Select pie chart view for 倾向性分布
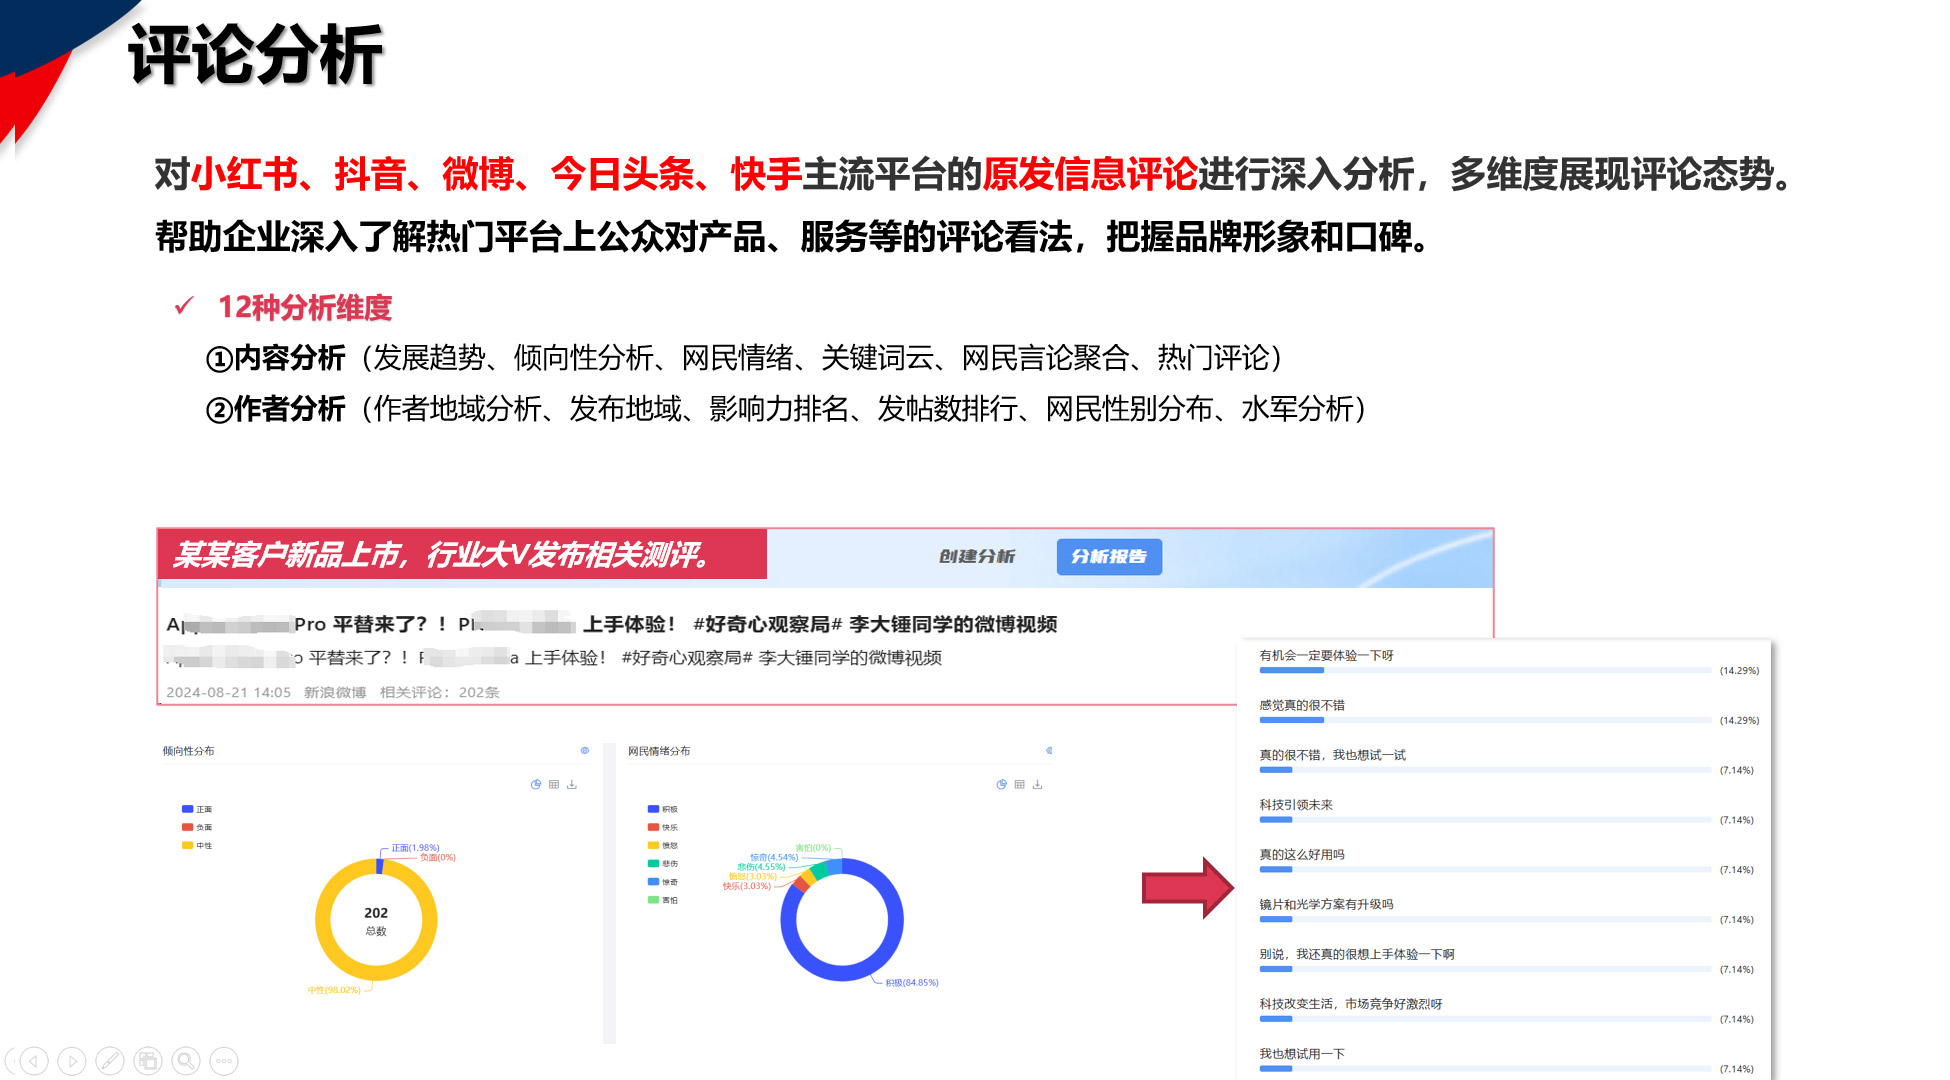The width and height of the screenshot is (1950, 1080). [x=536, y=785]
